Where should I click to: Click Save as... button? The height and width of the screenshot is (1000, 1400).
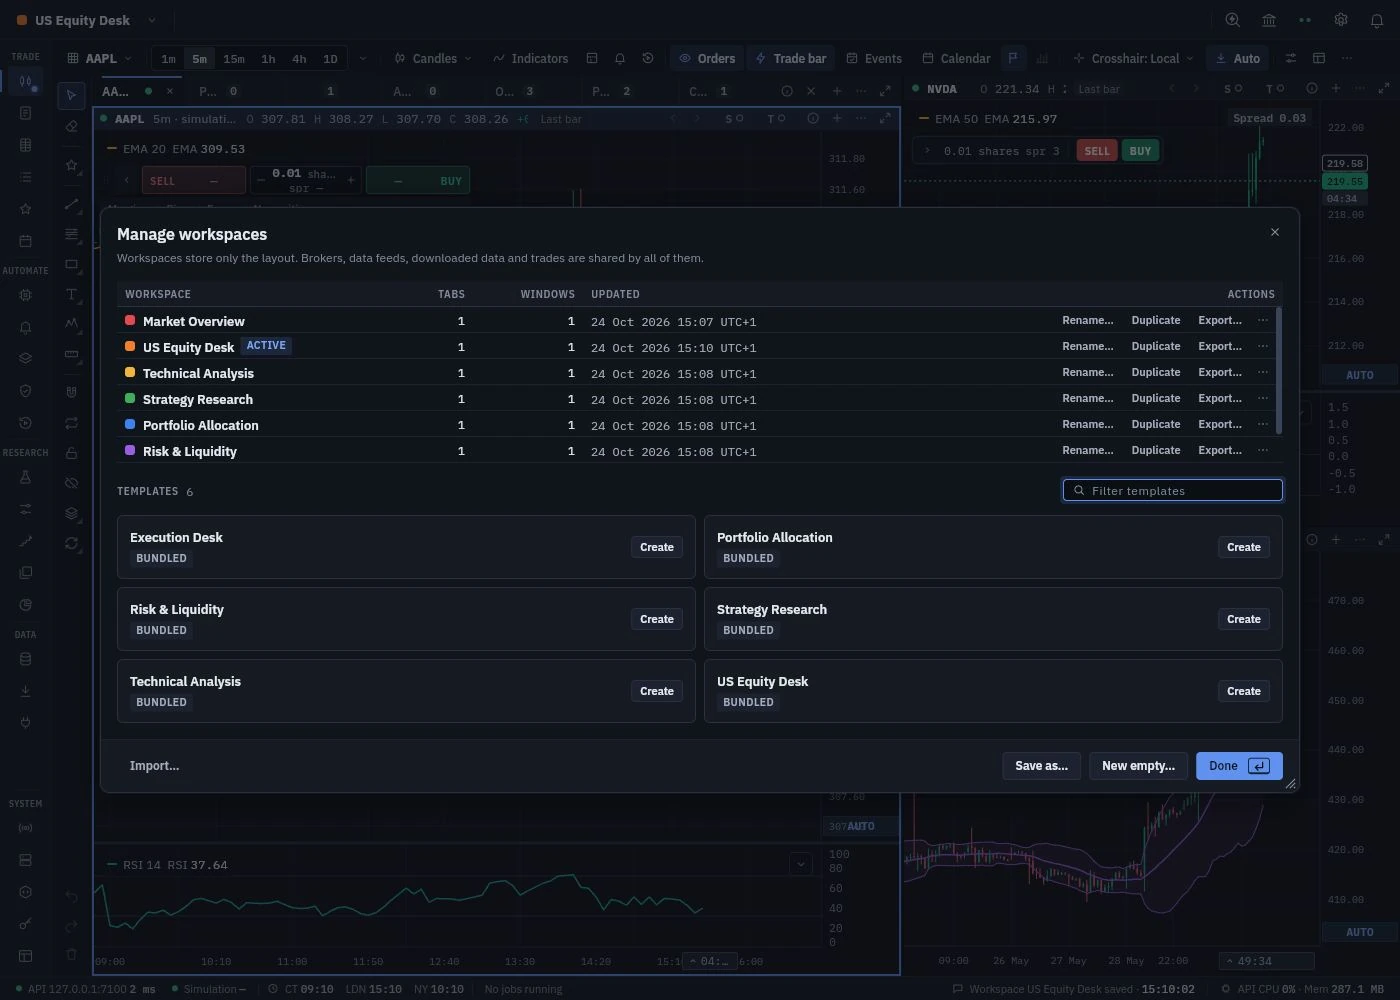pyautogui.click(x=1041, y=766)
